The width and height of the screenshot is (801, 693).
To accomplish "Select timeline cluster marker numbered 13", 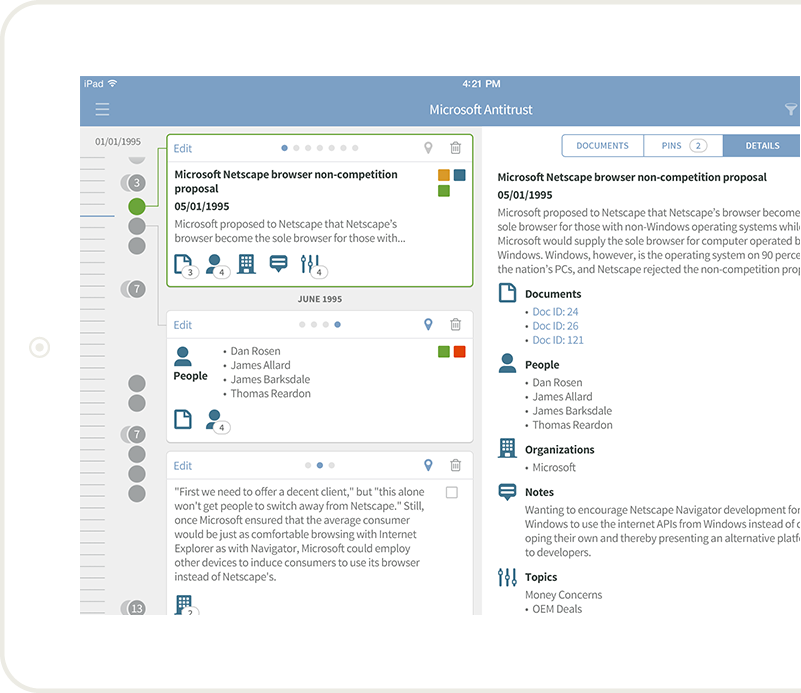I will pyautogui.click(x=134, y=608).
